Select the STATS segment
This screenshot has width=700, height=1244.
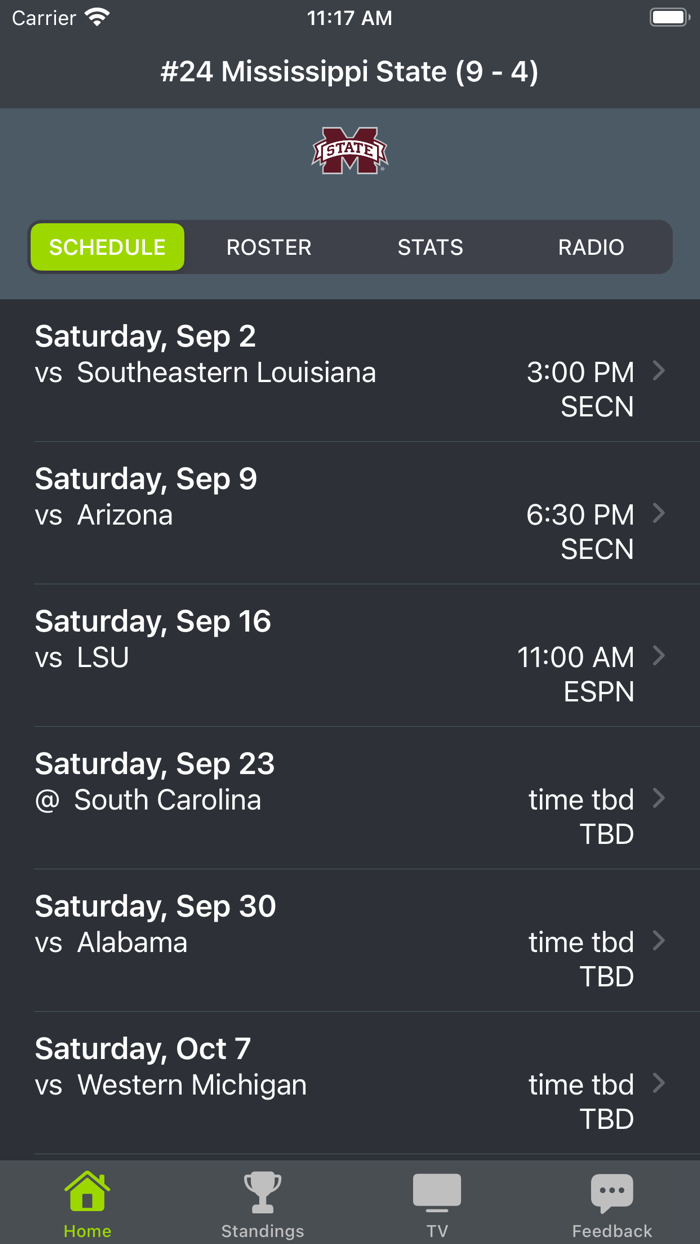pos(430,247)
